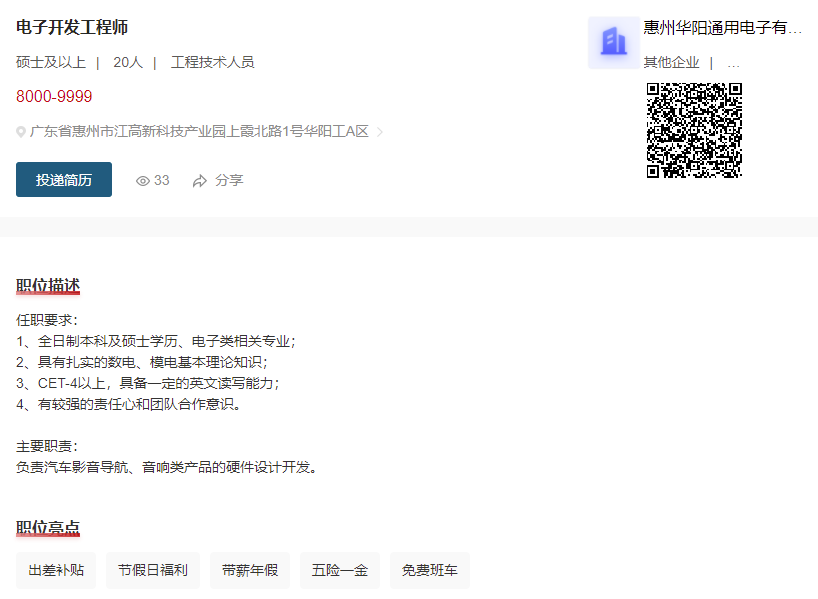Viewport: 818px width, 599px height.
Task: Click the 职位描述 section heading
Action: click(x=48, y=286)
